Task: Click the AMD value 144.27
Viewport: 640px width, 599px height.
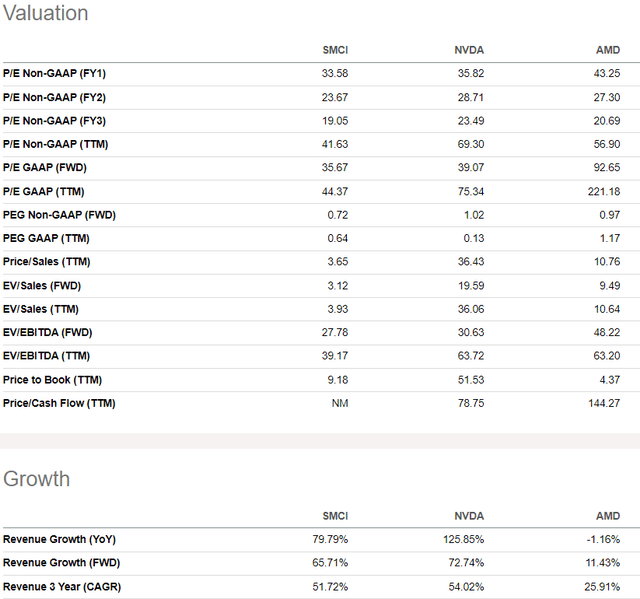Action: click(604, 403)
